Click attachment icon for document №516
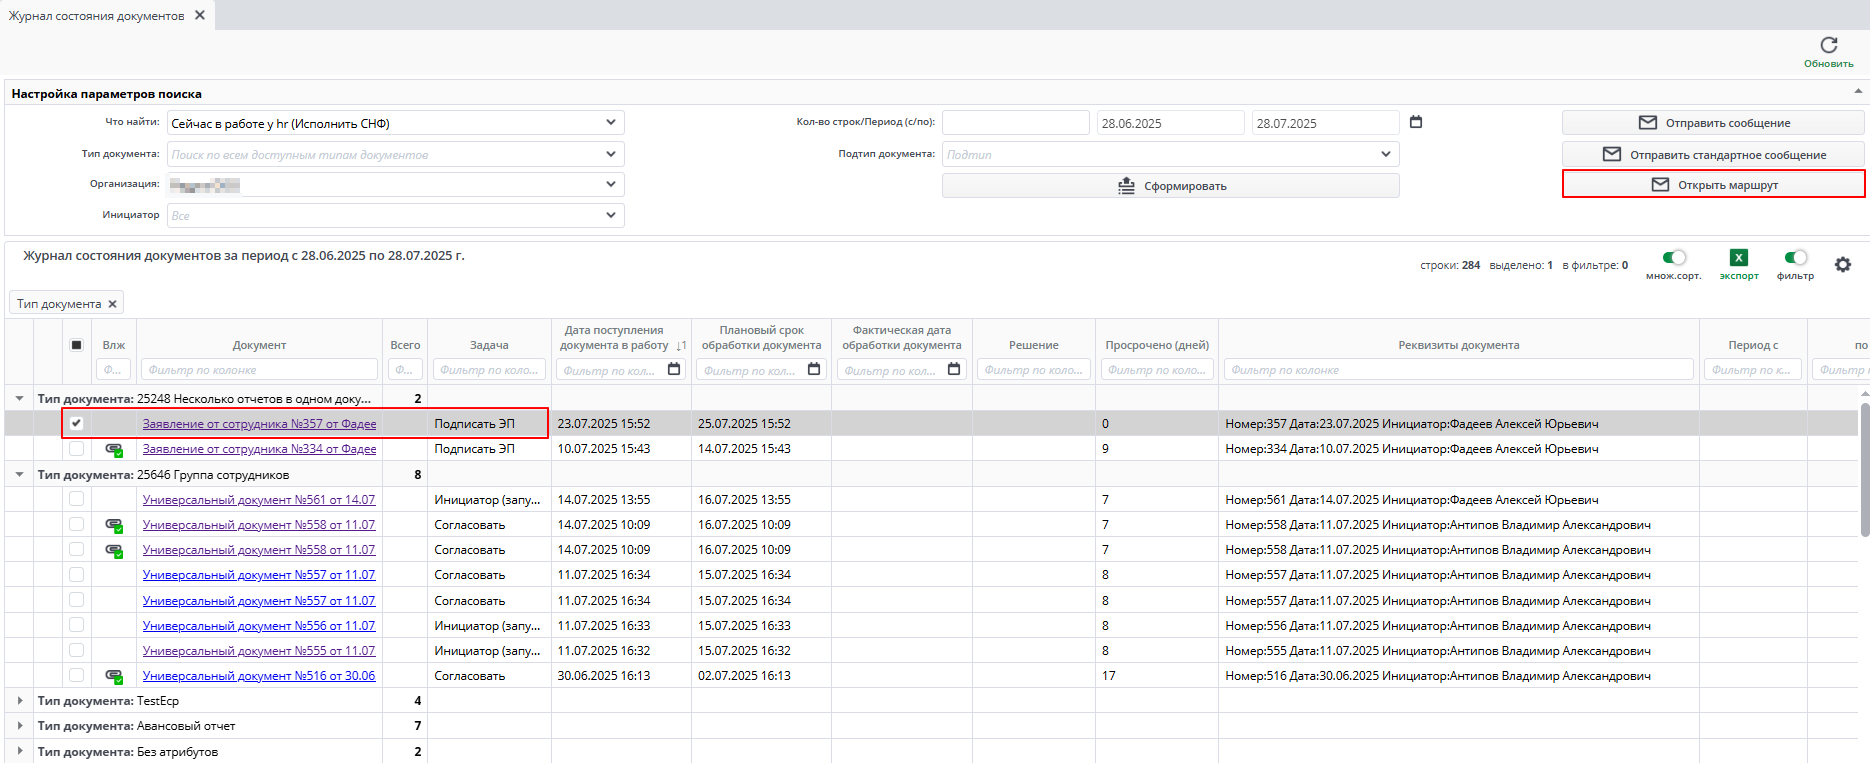The height and width of the screenshot is (763, 1870). coord(114,676)
